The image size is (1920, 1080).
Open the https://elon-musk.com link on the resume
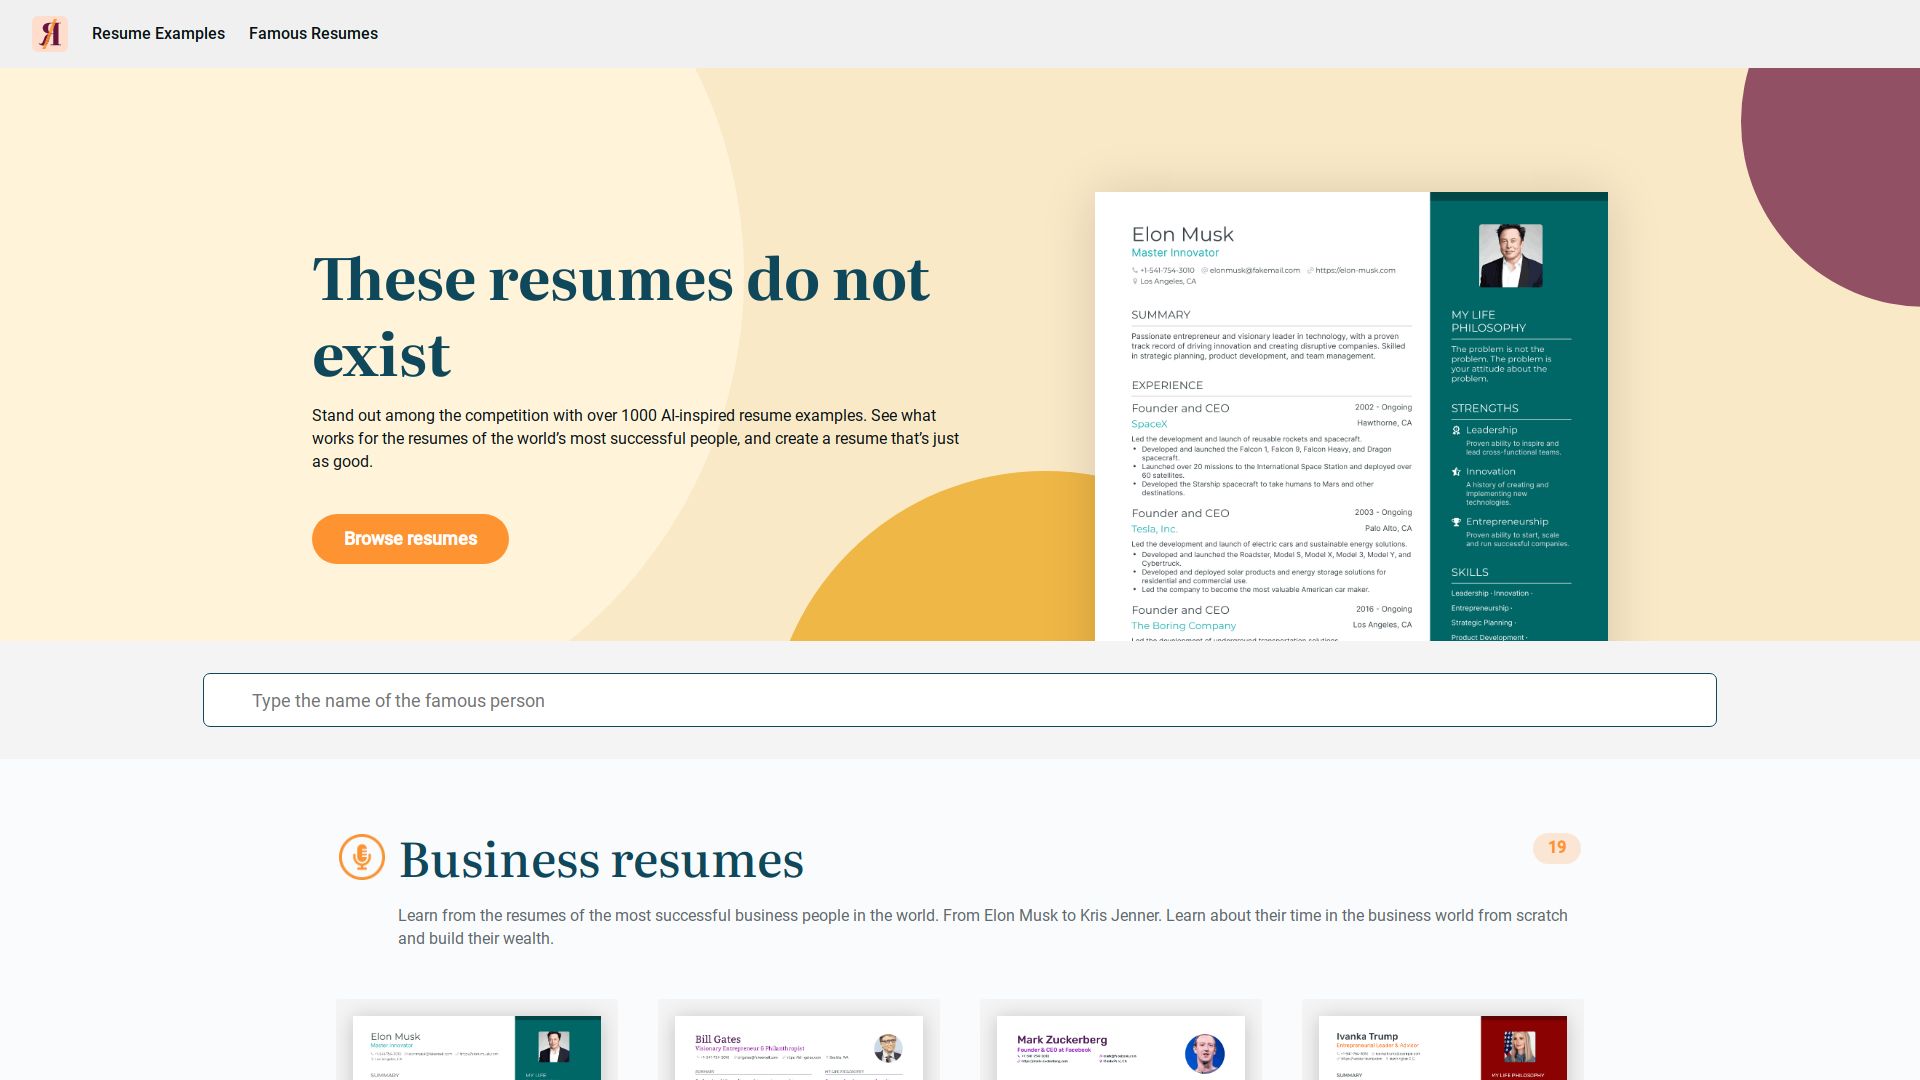[1354, 270]
